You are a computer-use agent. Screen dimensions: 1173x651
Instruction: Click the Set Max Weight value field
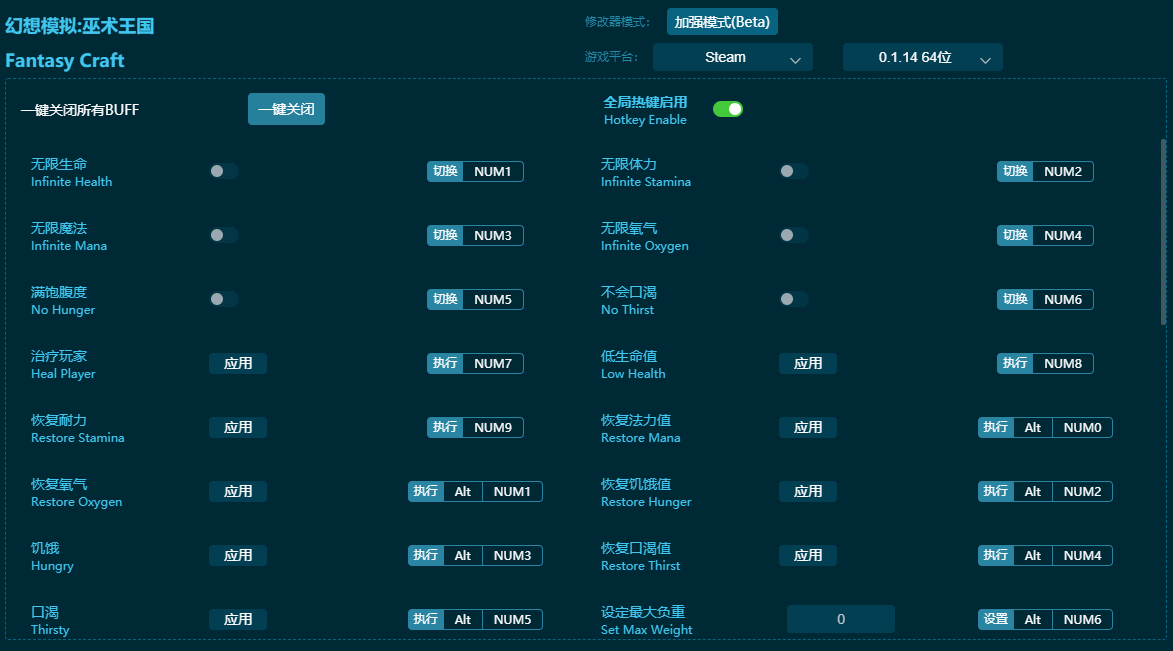click(x=840, y=619)
